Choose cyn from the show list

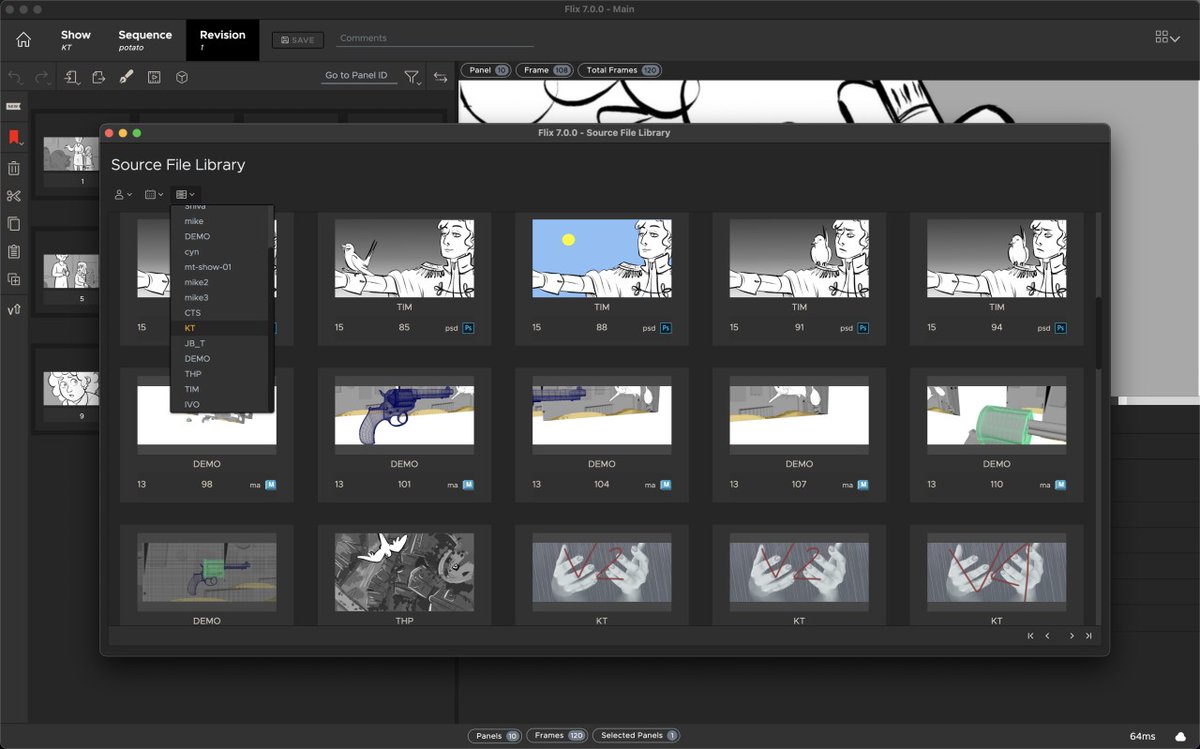[x=222, y=252]
